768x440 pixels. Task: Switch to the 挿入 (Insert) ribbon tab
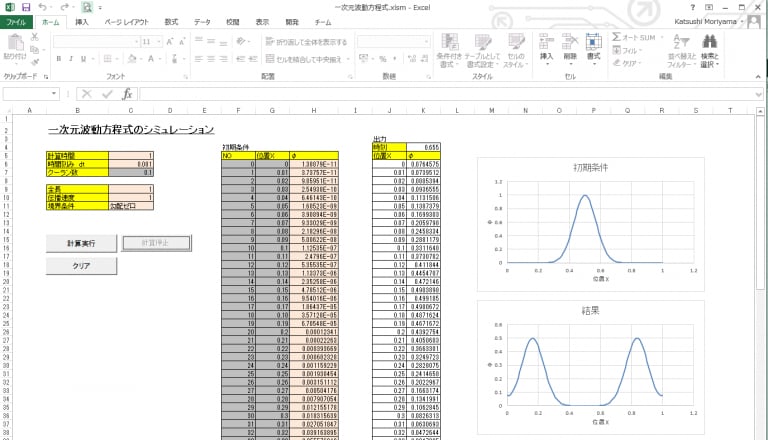click(82, 22)
